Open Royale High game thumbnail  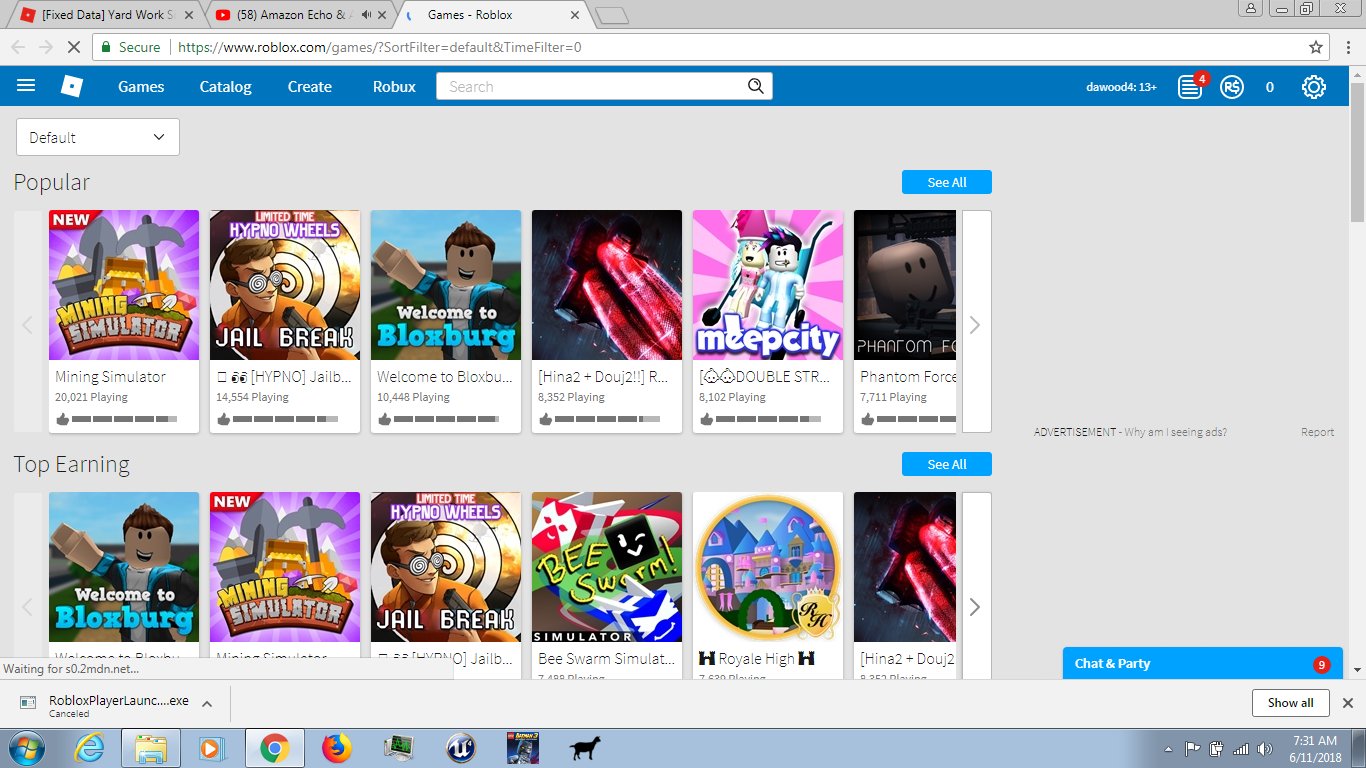click(768, 567)
